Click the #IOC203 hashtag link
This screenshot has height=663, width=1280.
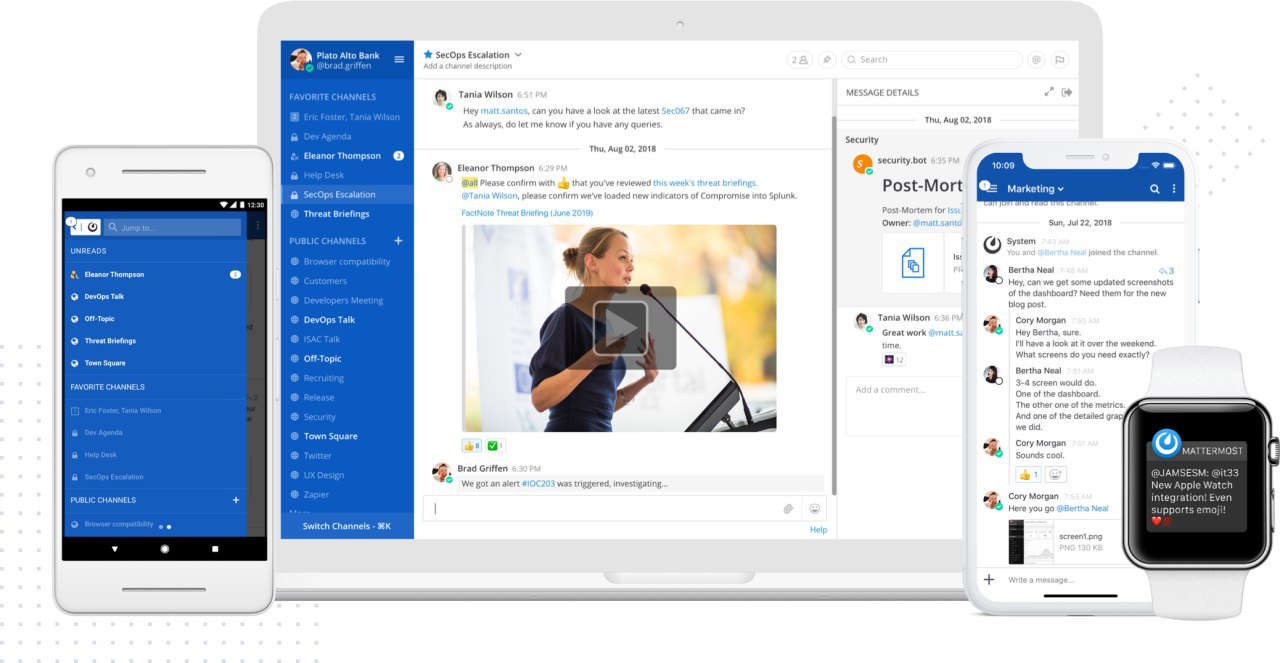(x=538, y=483)
